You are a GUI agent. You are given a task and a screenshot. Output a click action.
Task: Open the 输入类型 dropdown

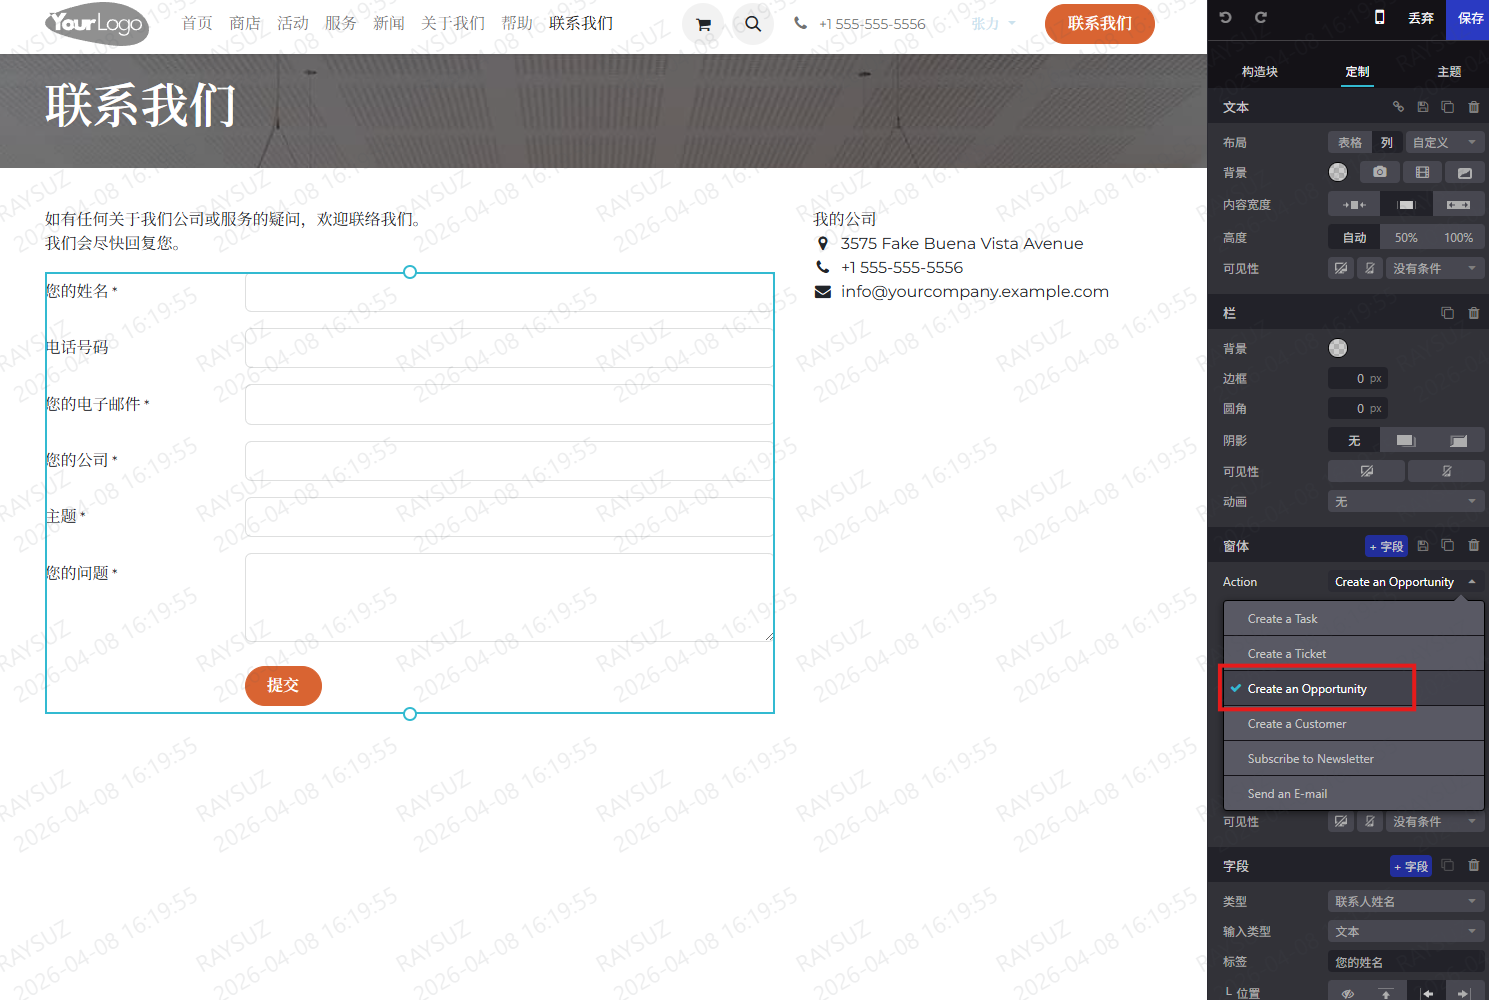(x=1406, y=932)
